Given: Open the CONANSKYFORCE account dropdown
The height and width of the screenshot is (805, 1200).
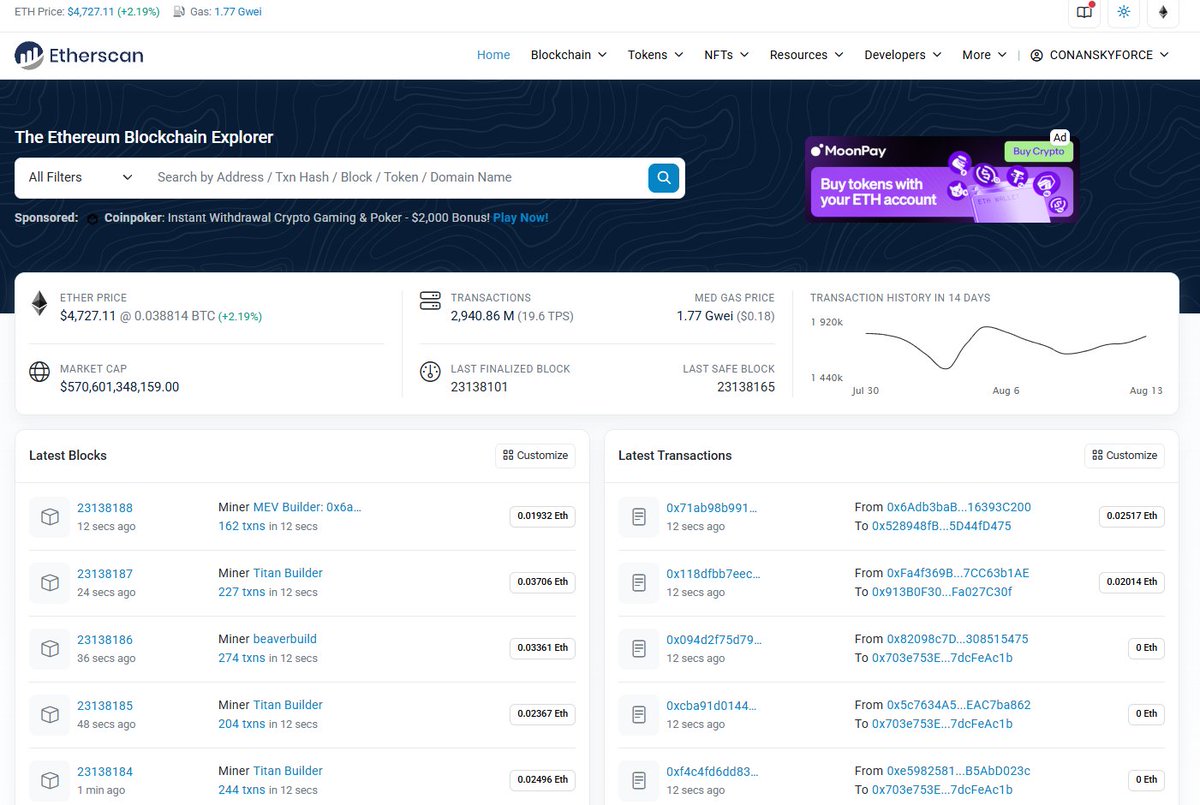Looking at the screenshot, I should (x=1099, y=55).
